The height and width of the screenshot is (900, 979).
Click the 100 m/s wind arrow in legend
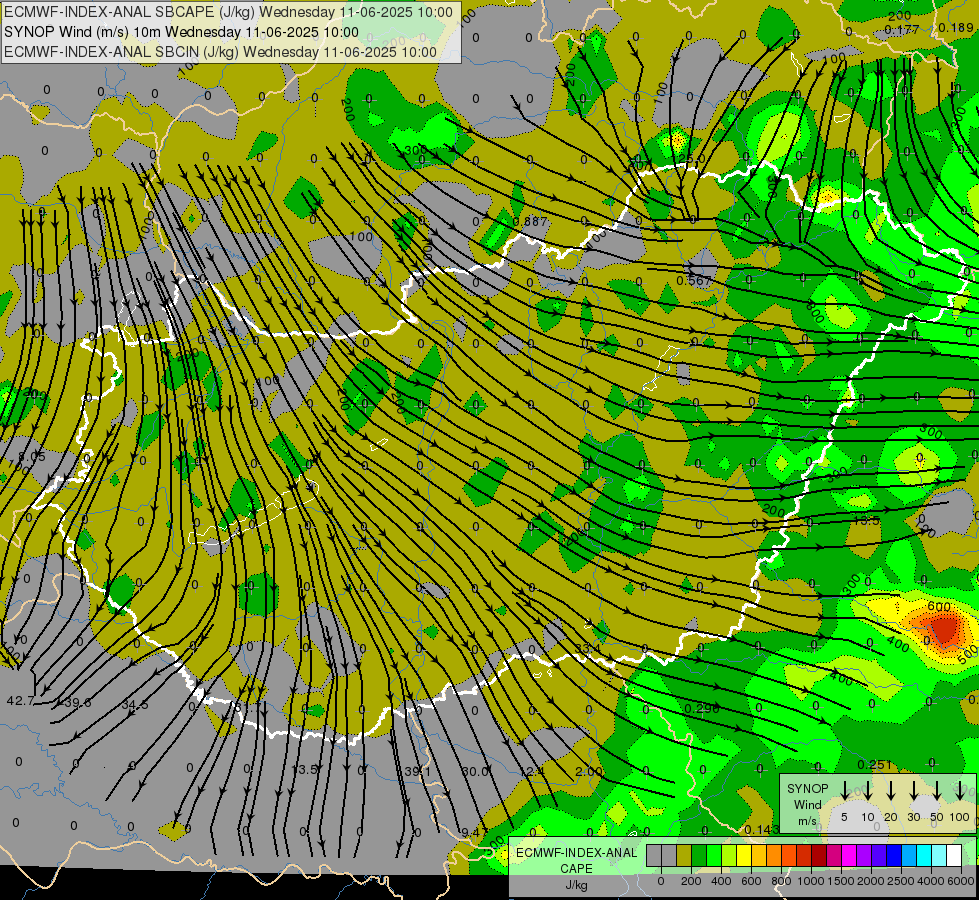click(x=960, y=791)
